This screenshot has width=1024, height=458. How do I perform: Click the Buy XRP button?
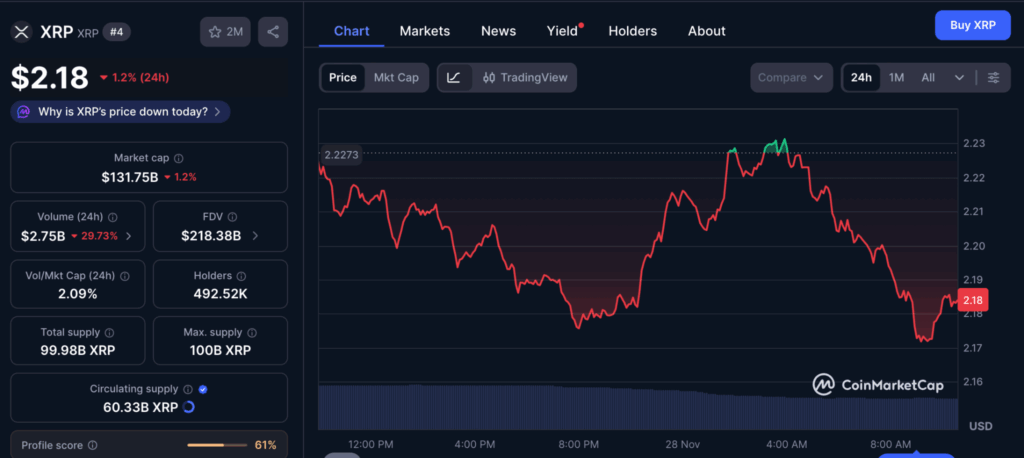[x=972, y=25]
